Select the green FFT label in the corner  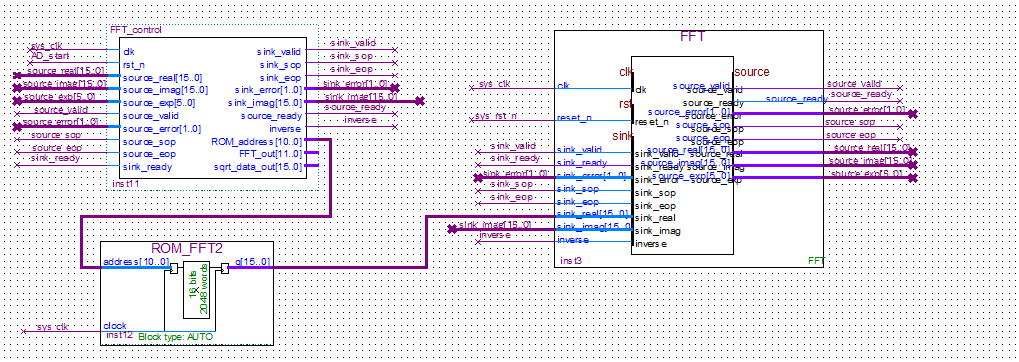816,261
